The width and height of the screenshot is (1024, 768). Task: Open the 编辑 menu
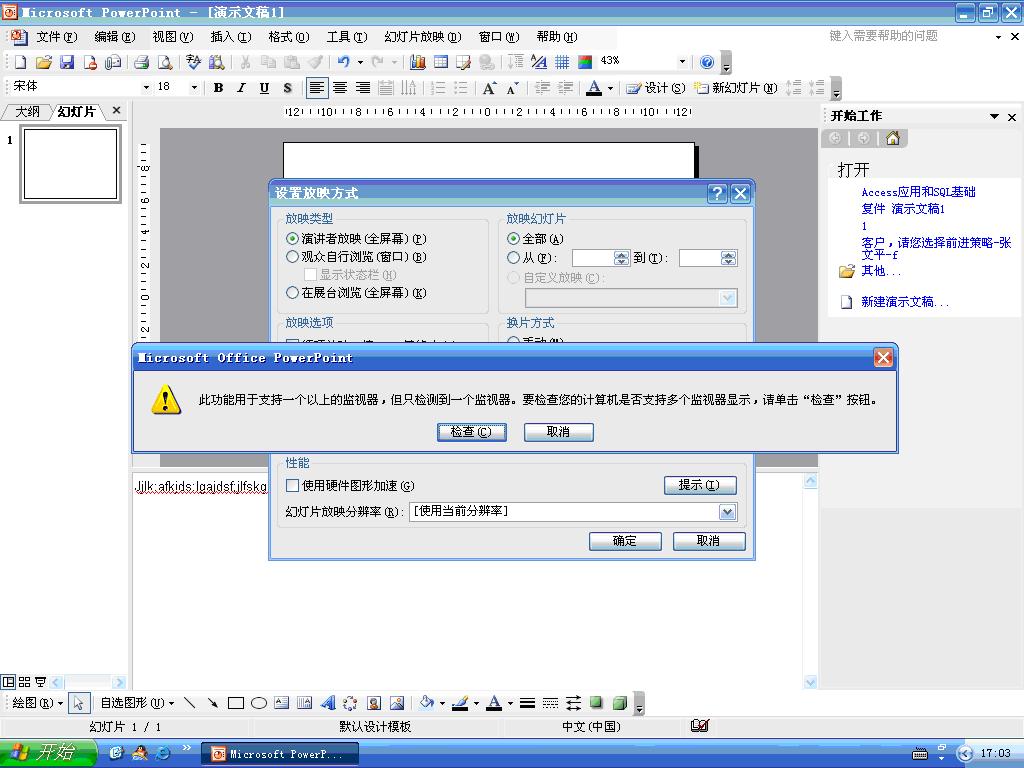(114, 37)
